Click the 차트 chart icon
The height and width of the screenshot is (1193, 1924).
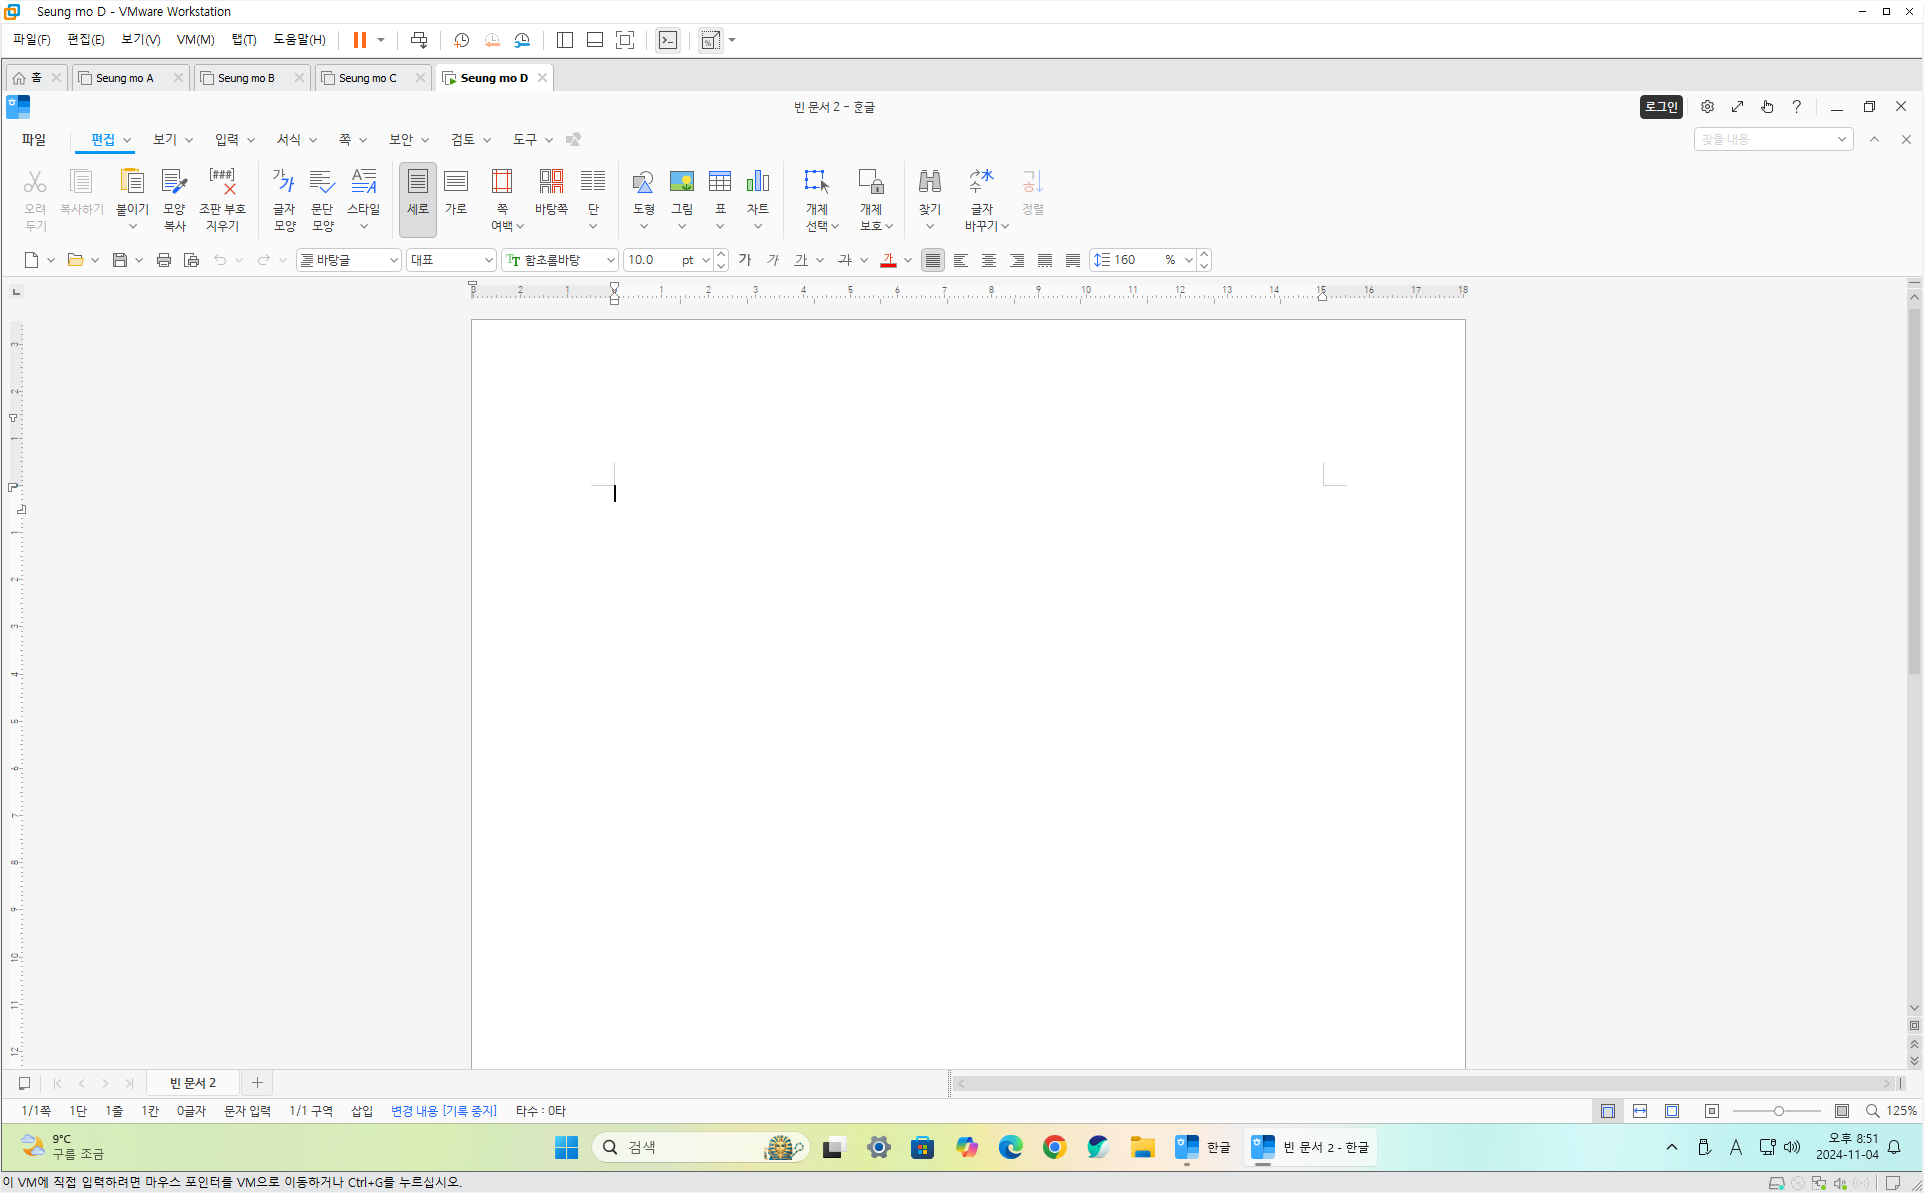[757, 183]
